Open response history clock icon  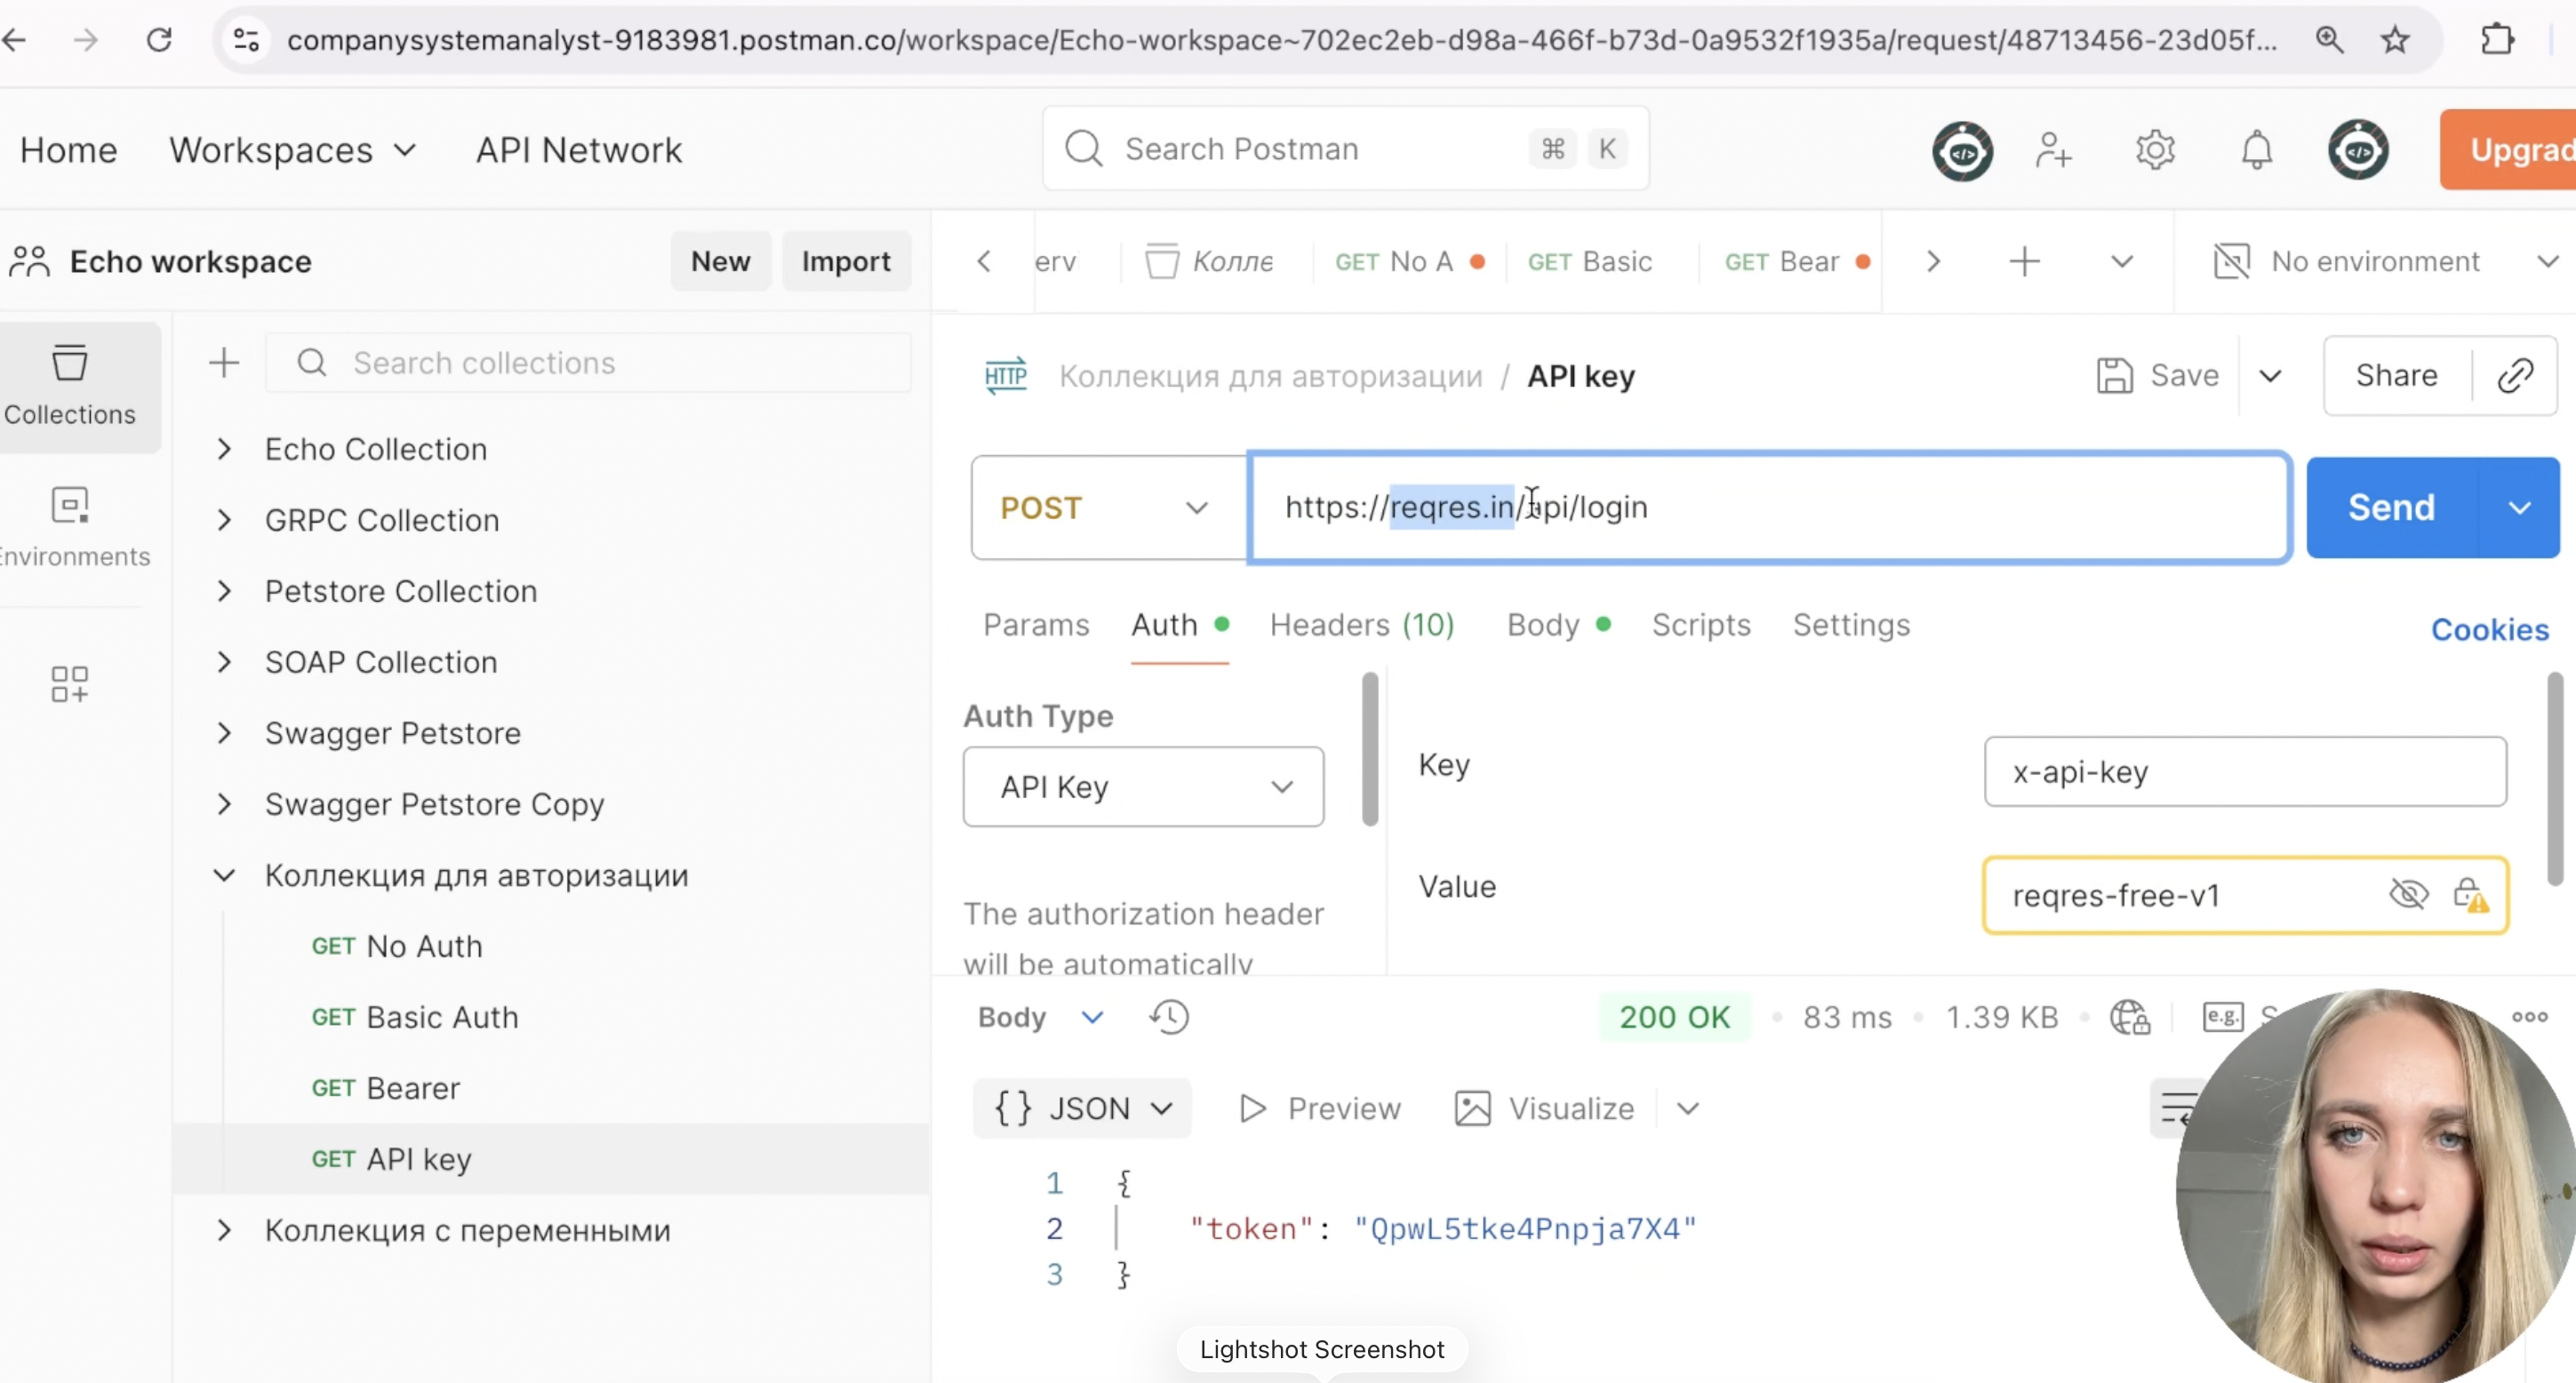point(1168,1017)
